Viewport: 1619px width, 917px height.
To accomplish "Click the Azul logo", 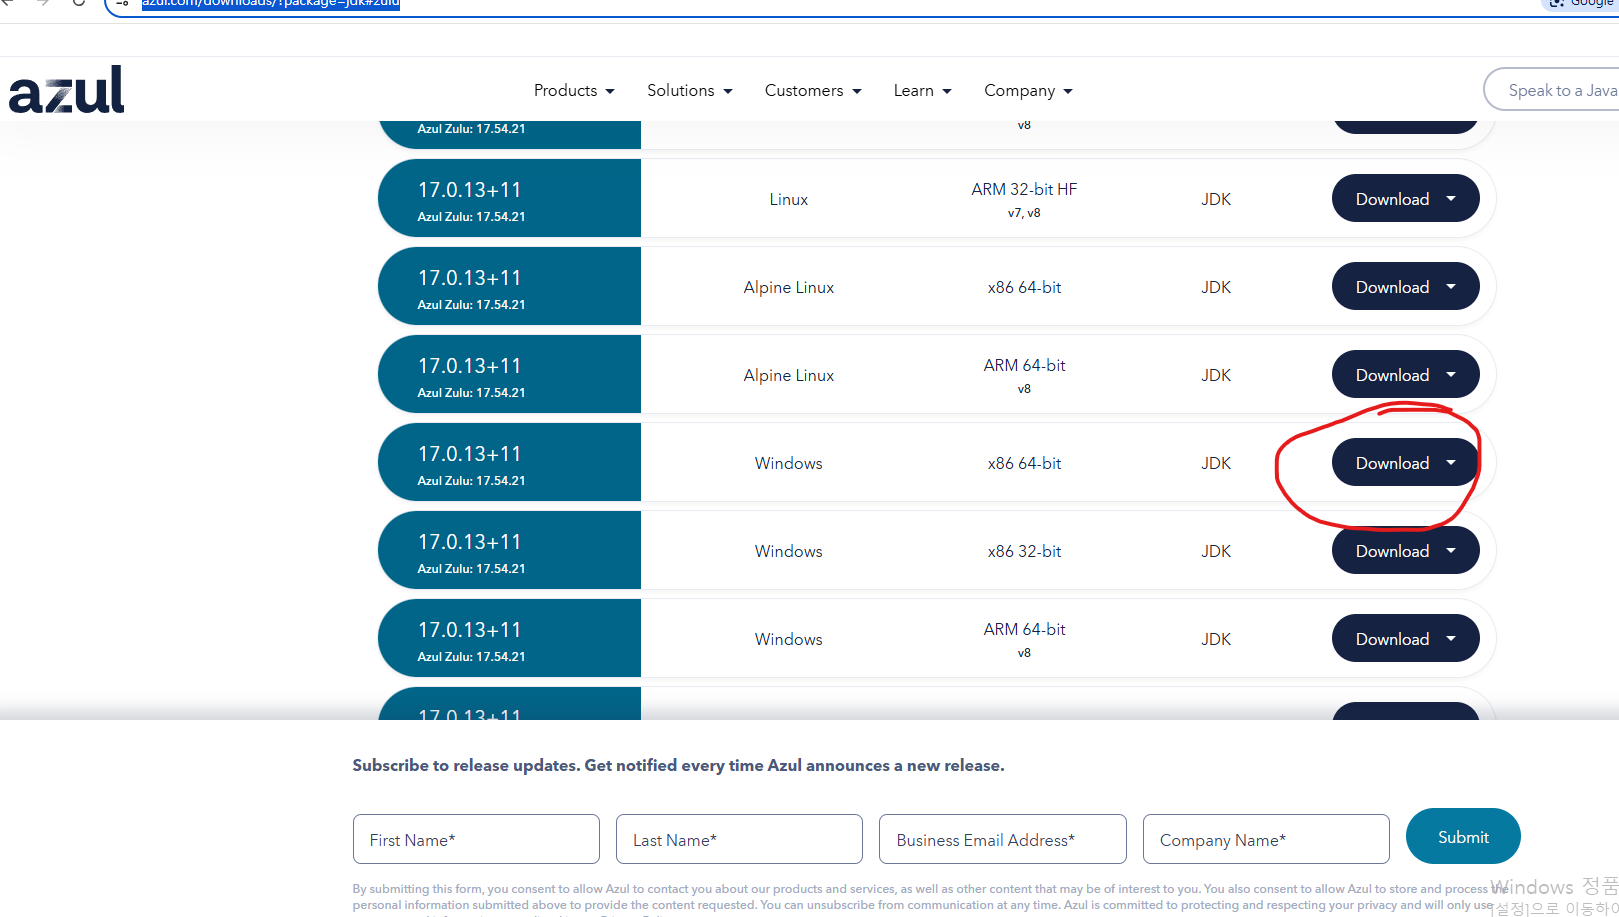I will [66, 90].
